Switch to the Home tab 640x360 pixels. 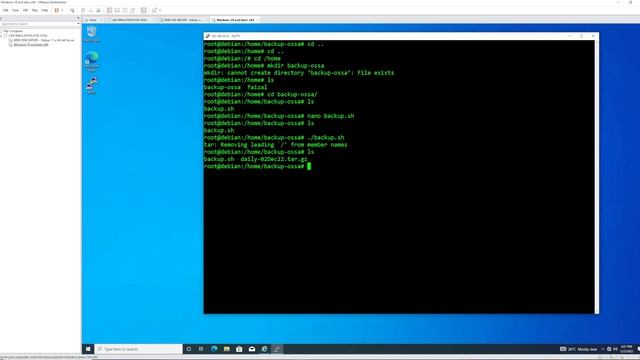click(x=93, y=20)
